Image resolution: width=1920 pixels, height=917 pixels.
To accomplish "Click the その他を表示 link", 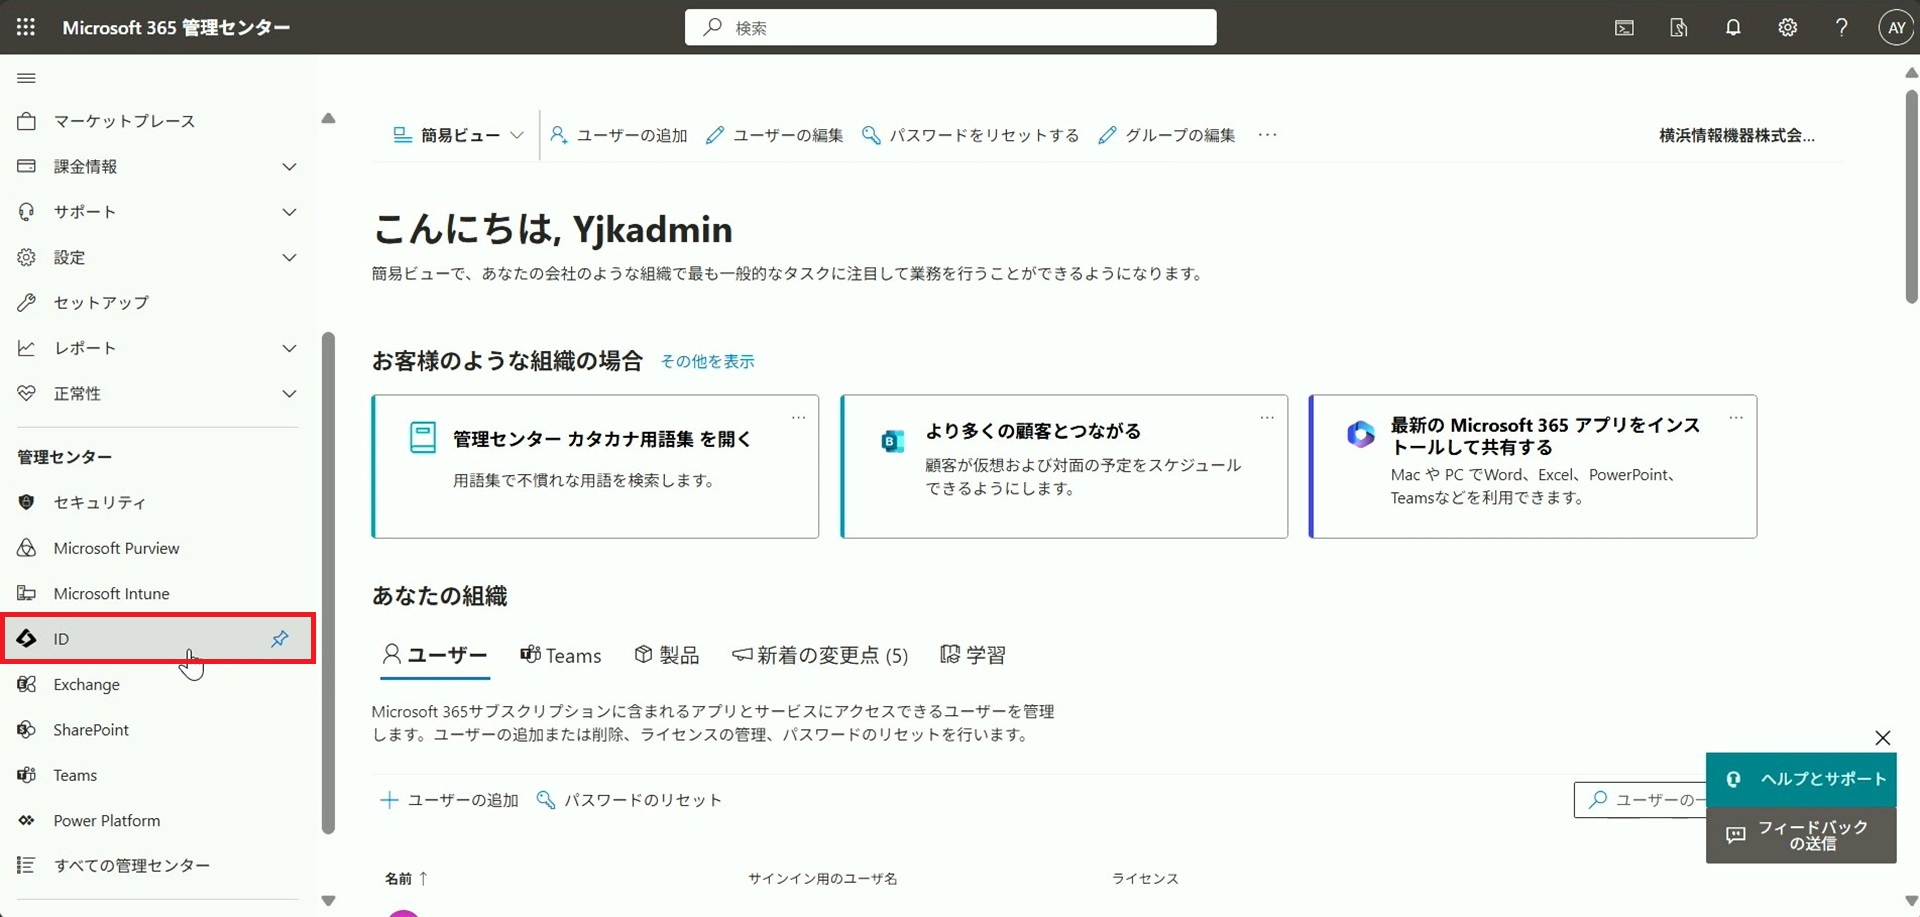I will pyautogui.click(x=708, y=361).
